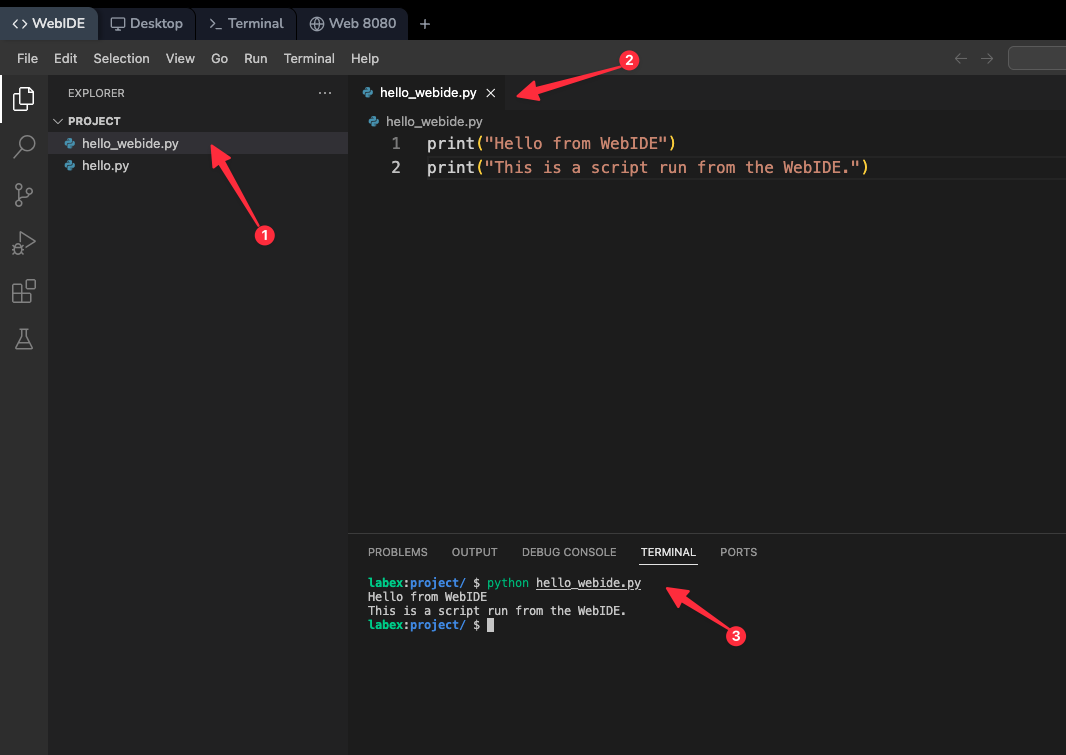Select the Search icon in activity bar
This screenshot has width=1066, height=755.
pos(23,147)
